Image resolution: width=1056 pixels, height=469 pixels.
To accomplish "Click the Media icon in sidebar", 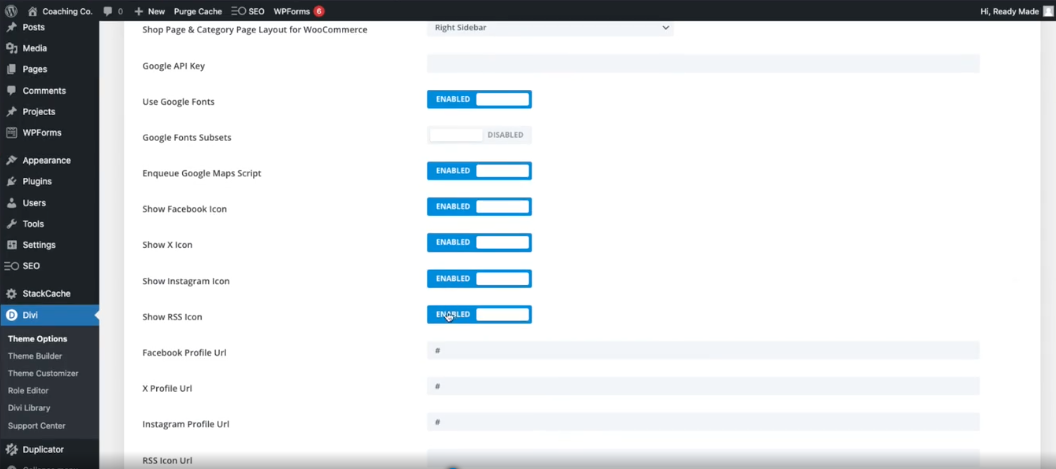I will click(11, 49).
